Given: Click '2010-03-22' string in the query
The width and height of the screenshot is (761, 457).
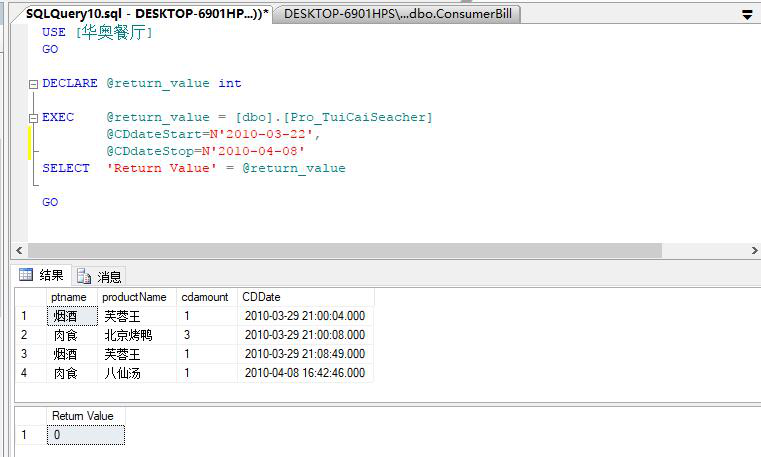Looking at the screenshot, I should click(266, 134).
